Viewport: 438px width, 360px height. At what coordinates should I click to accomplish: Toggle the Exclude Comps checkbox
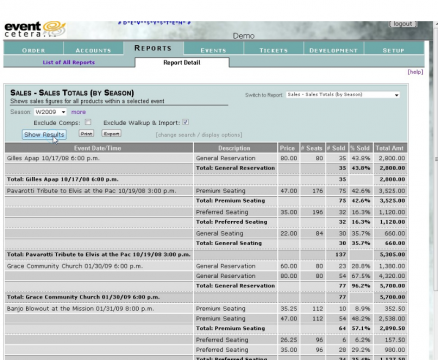pos(88,122)
